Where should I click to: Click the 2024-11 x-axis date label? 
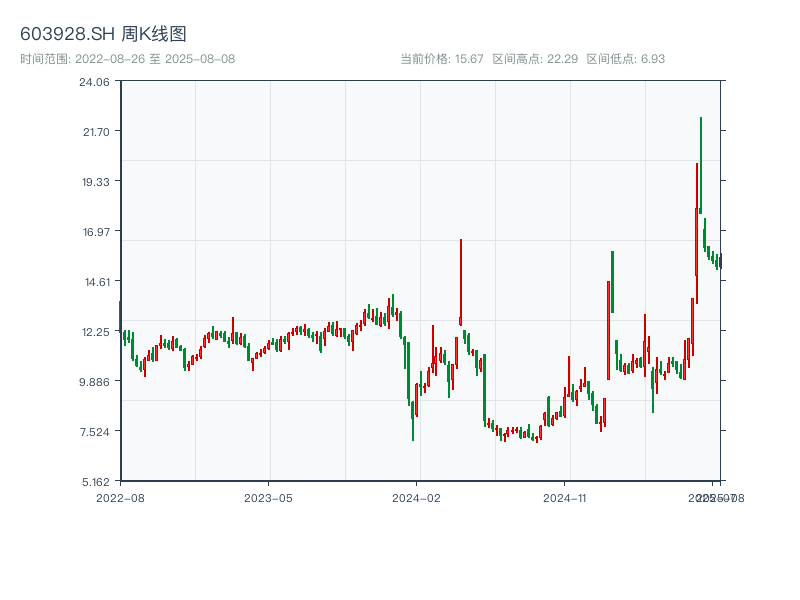pos(566,497)
